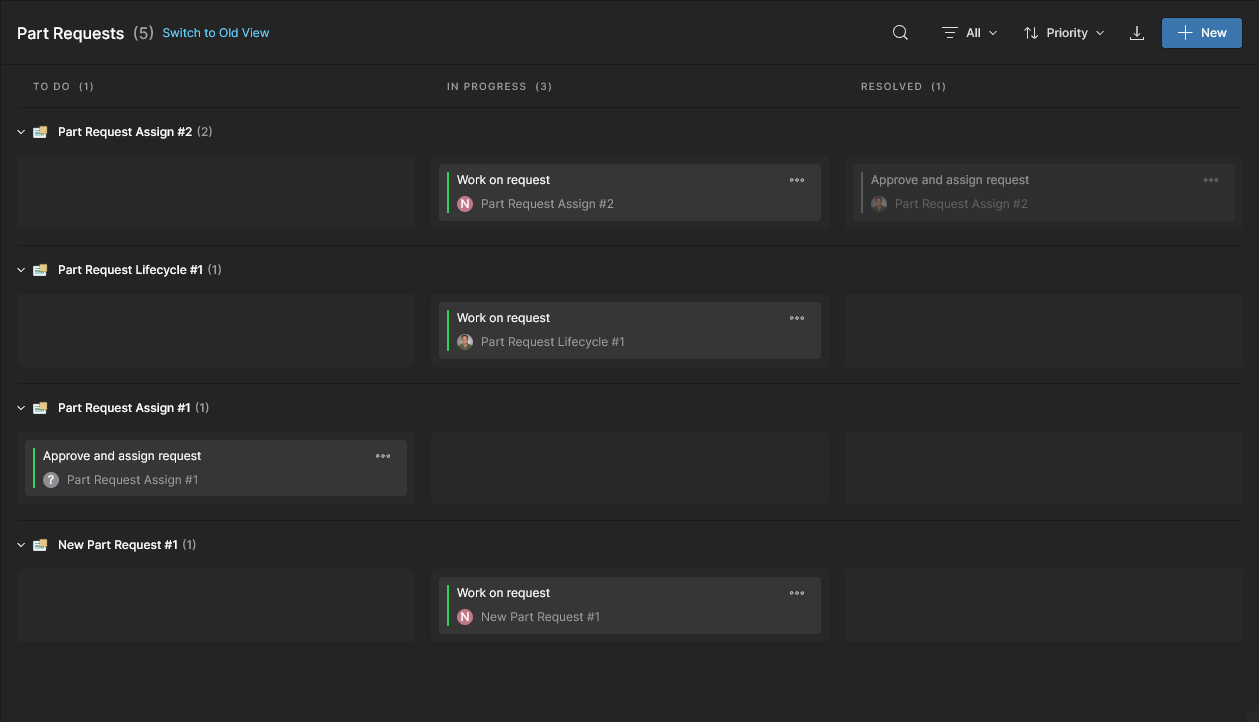Viewport: 1259px width, 722px height.
Task: Click the folder icon beside Part Request Assign #2 group
Action: tap(40, 132)
